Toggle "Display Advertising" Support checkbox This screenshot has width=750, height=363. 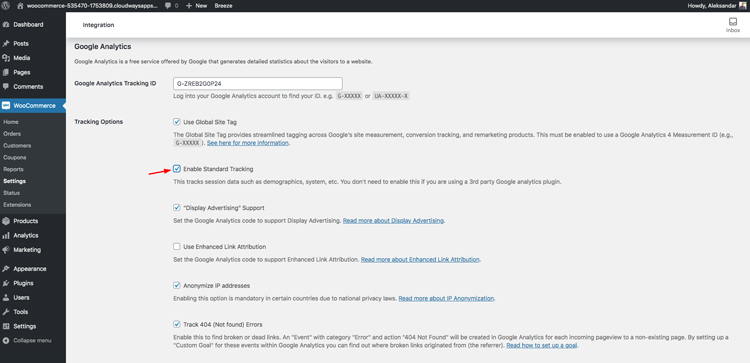coord(176,208)
